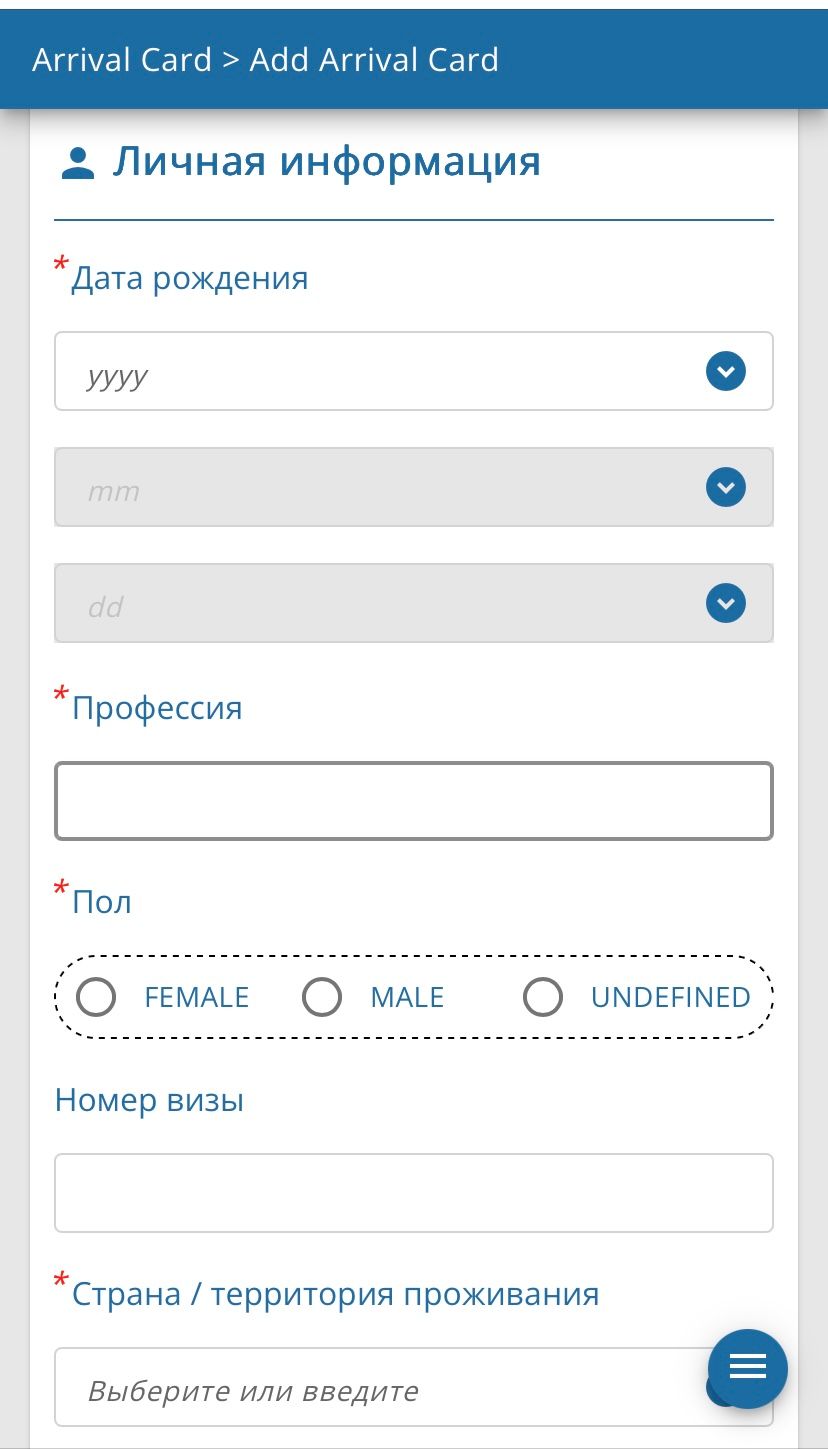Choose the UNDEFINED gender option

544,997
